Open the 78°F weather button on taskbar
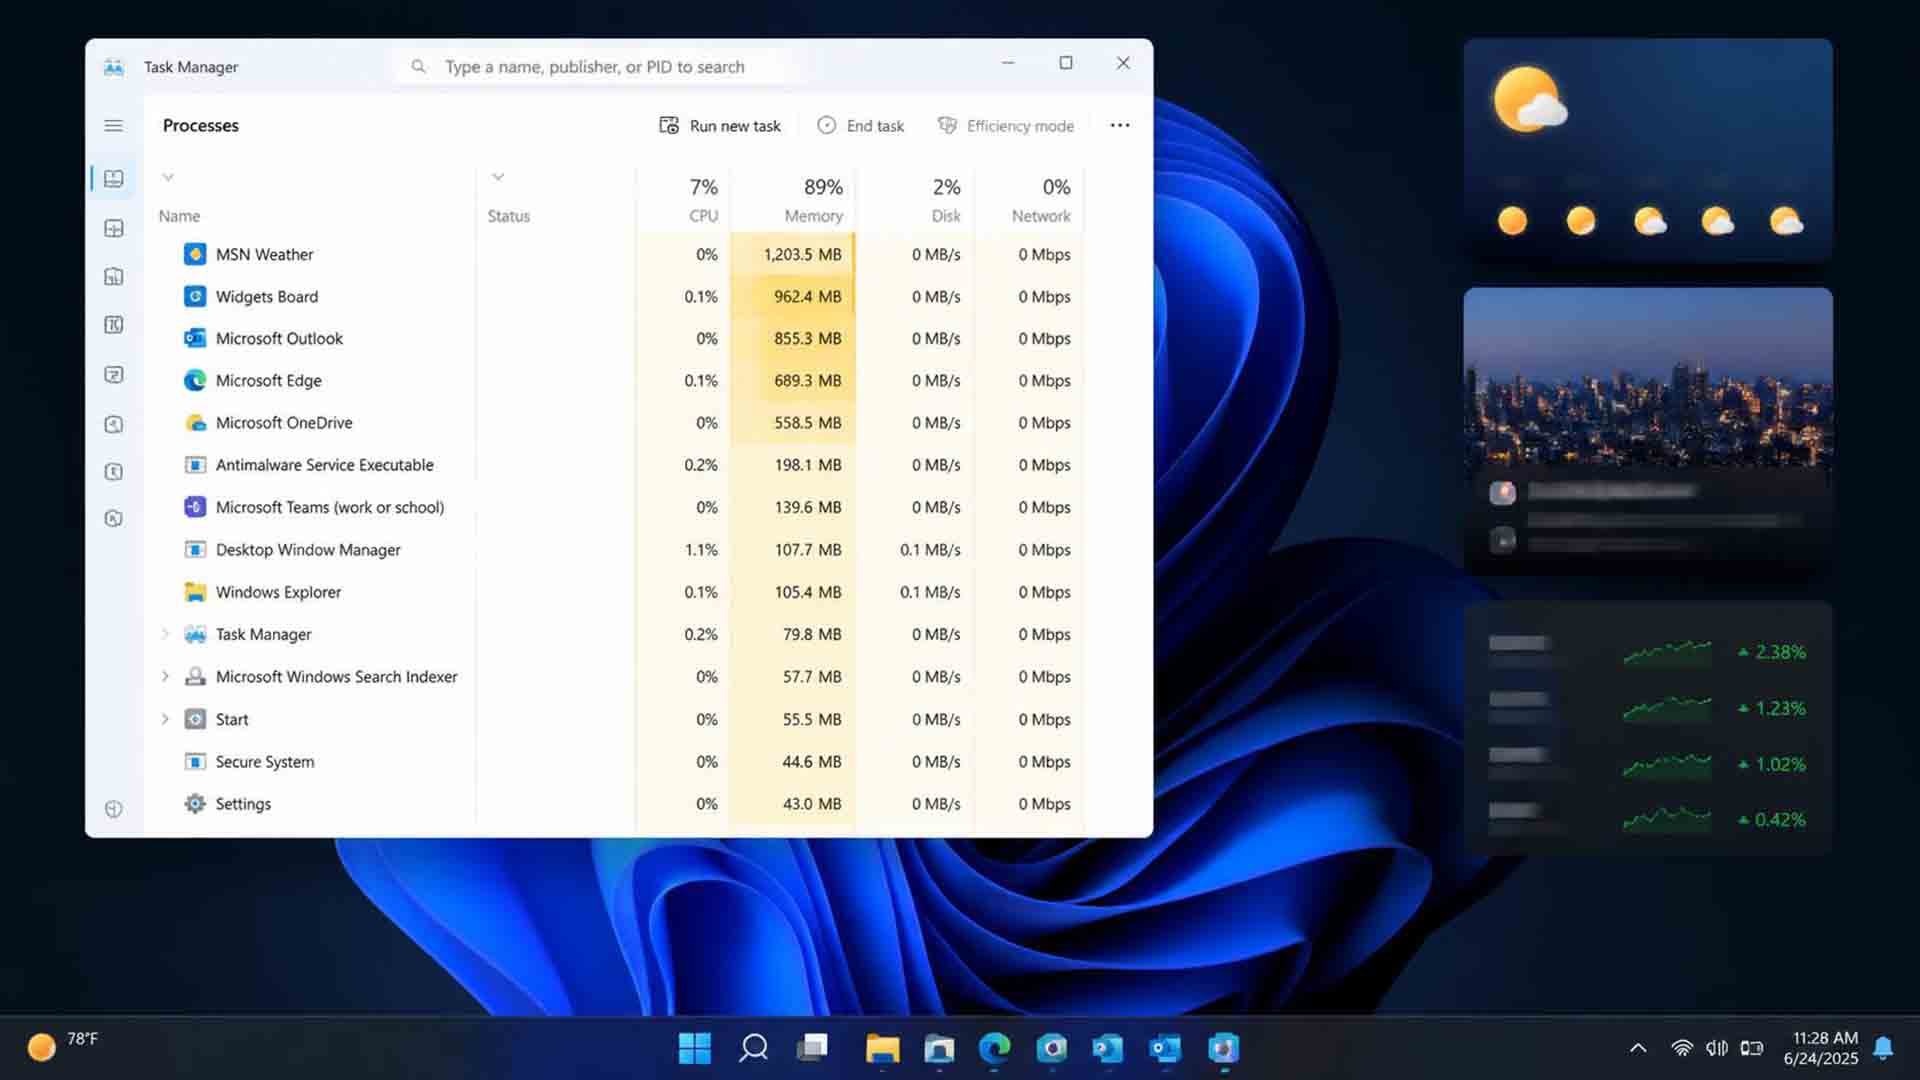This screenshot has width=1920, height=1080. tap(63, 1046)
